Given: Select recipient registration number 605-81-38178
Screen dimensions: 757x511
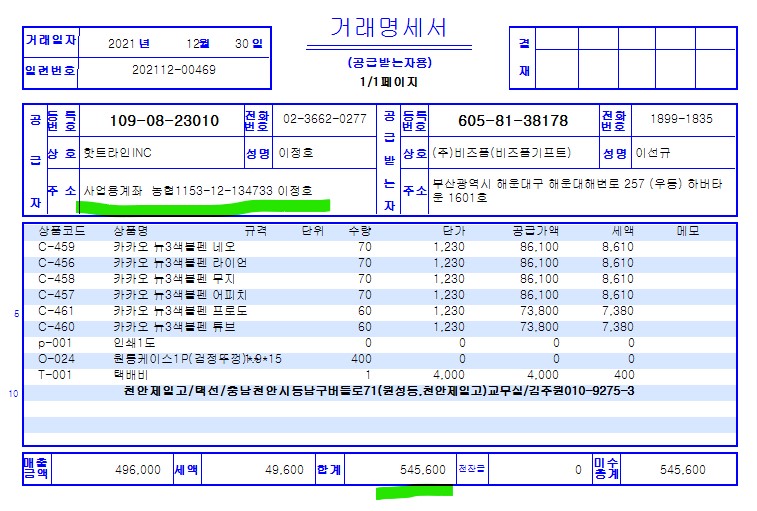Looking at the screenshot, I should tap(512, 120).
